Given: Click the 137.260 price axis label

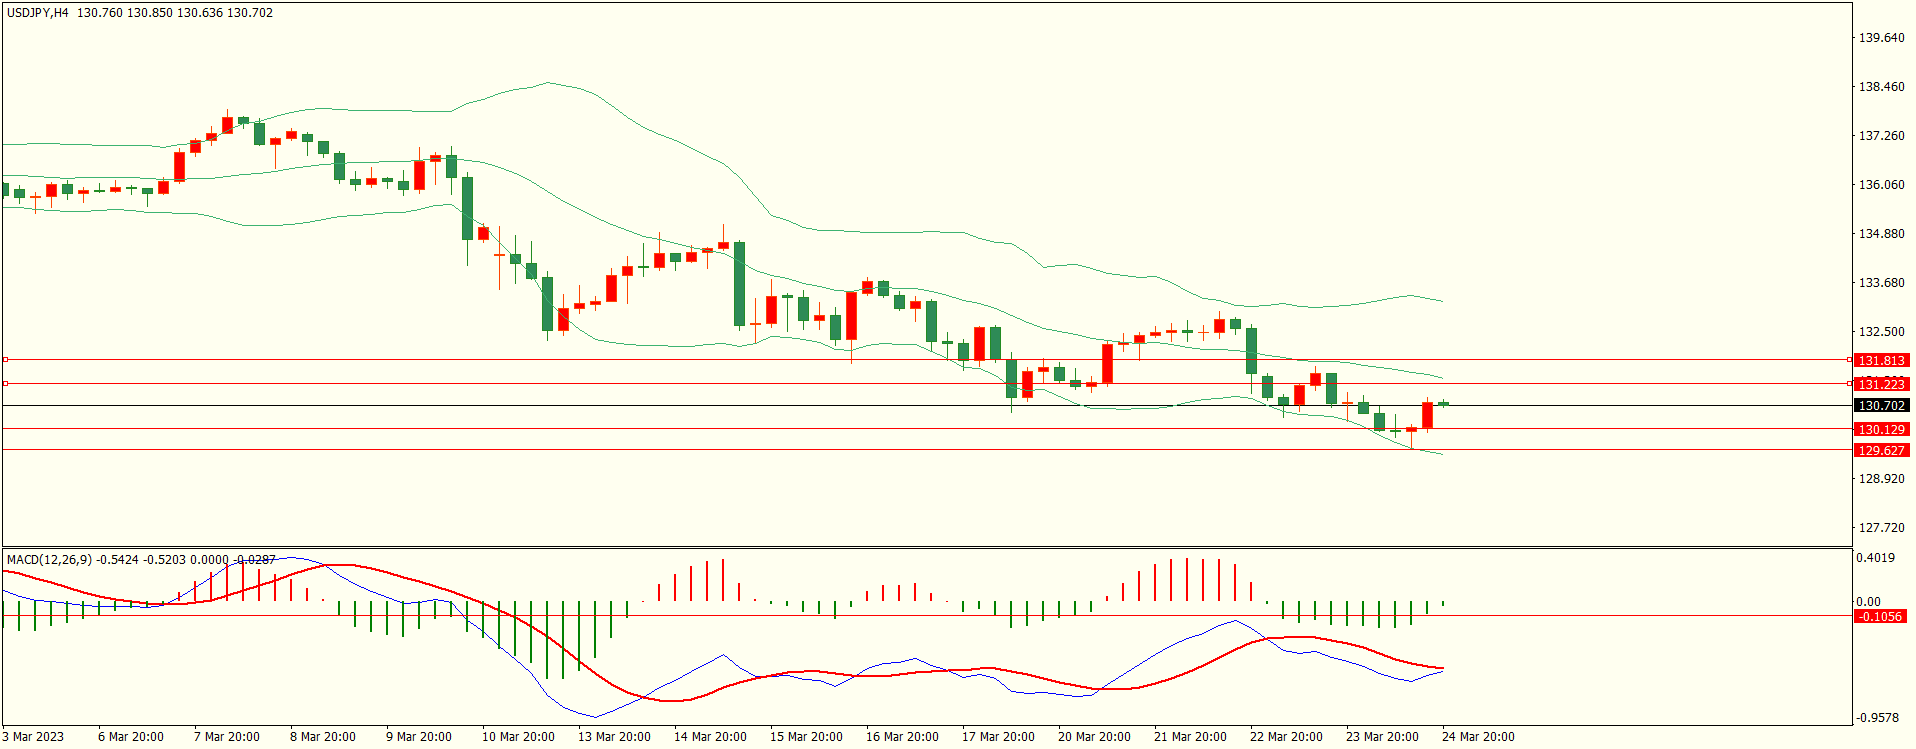Looking at the screenshot, I should tap(1881, 136).
